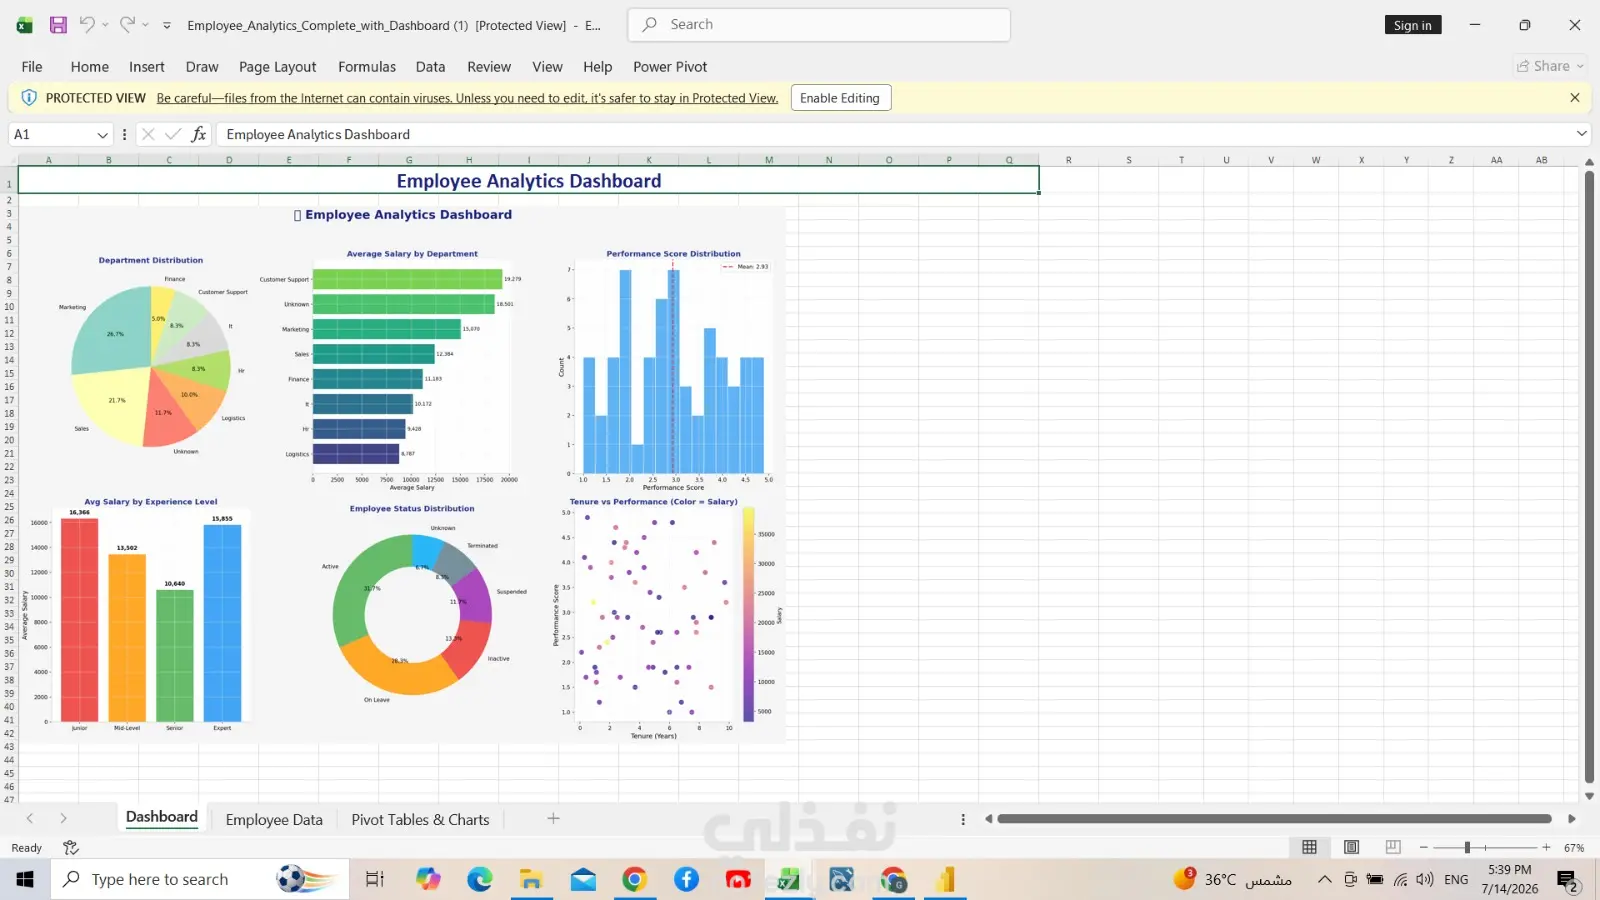Open the Windows Start menu

point(25,879)
